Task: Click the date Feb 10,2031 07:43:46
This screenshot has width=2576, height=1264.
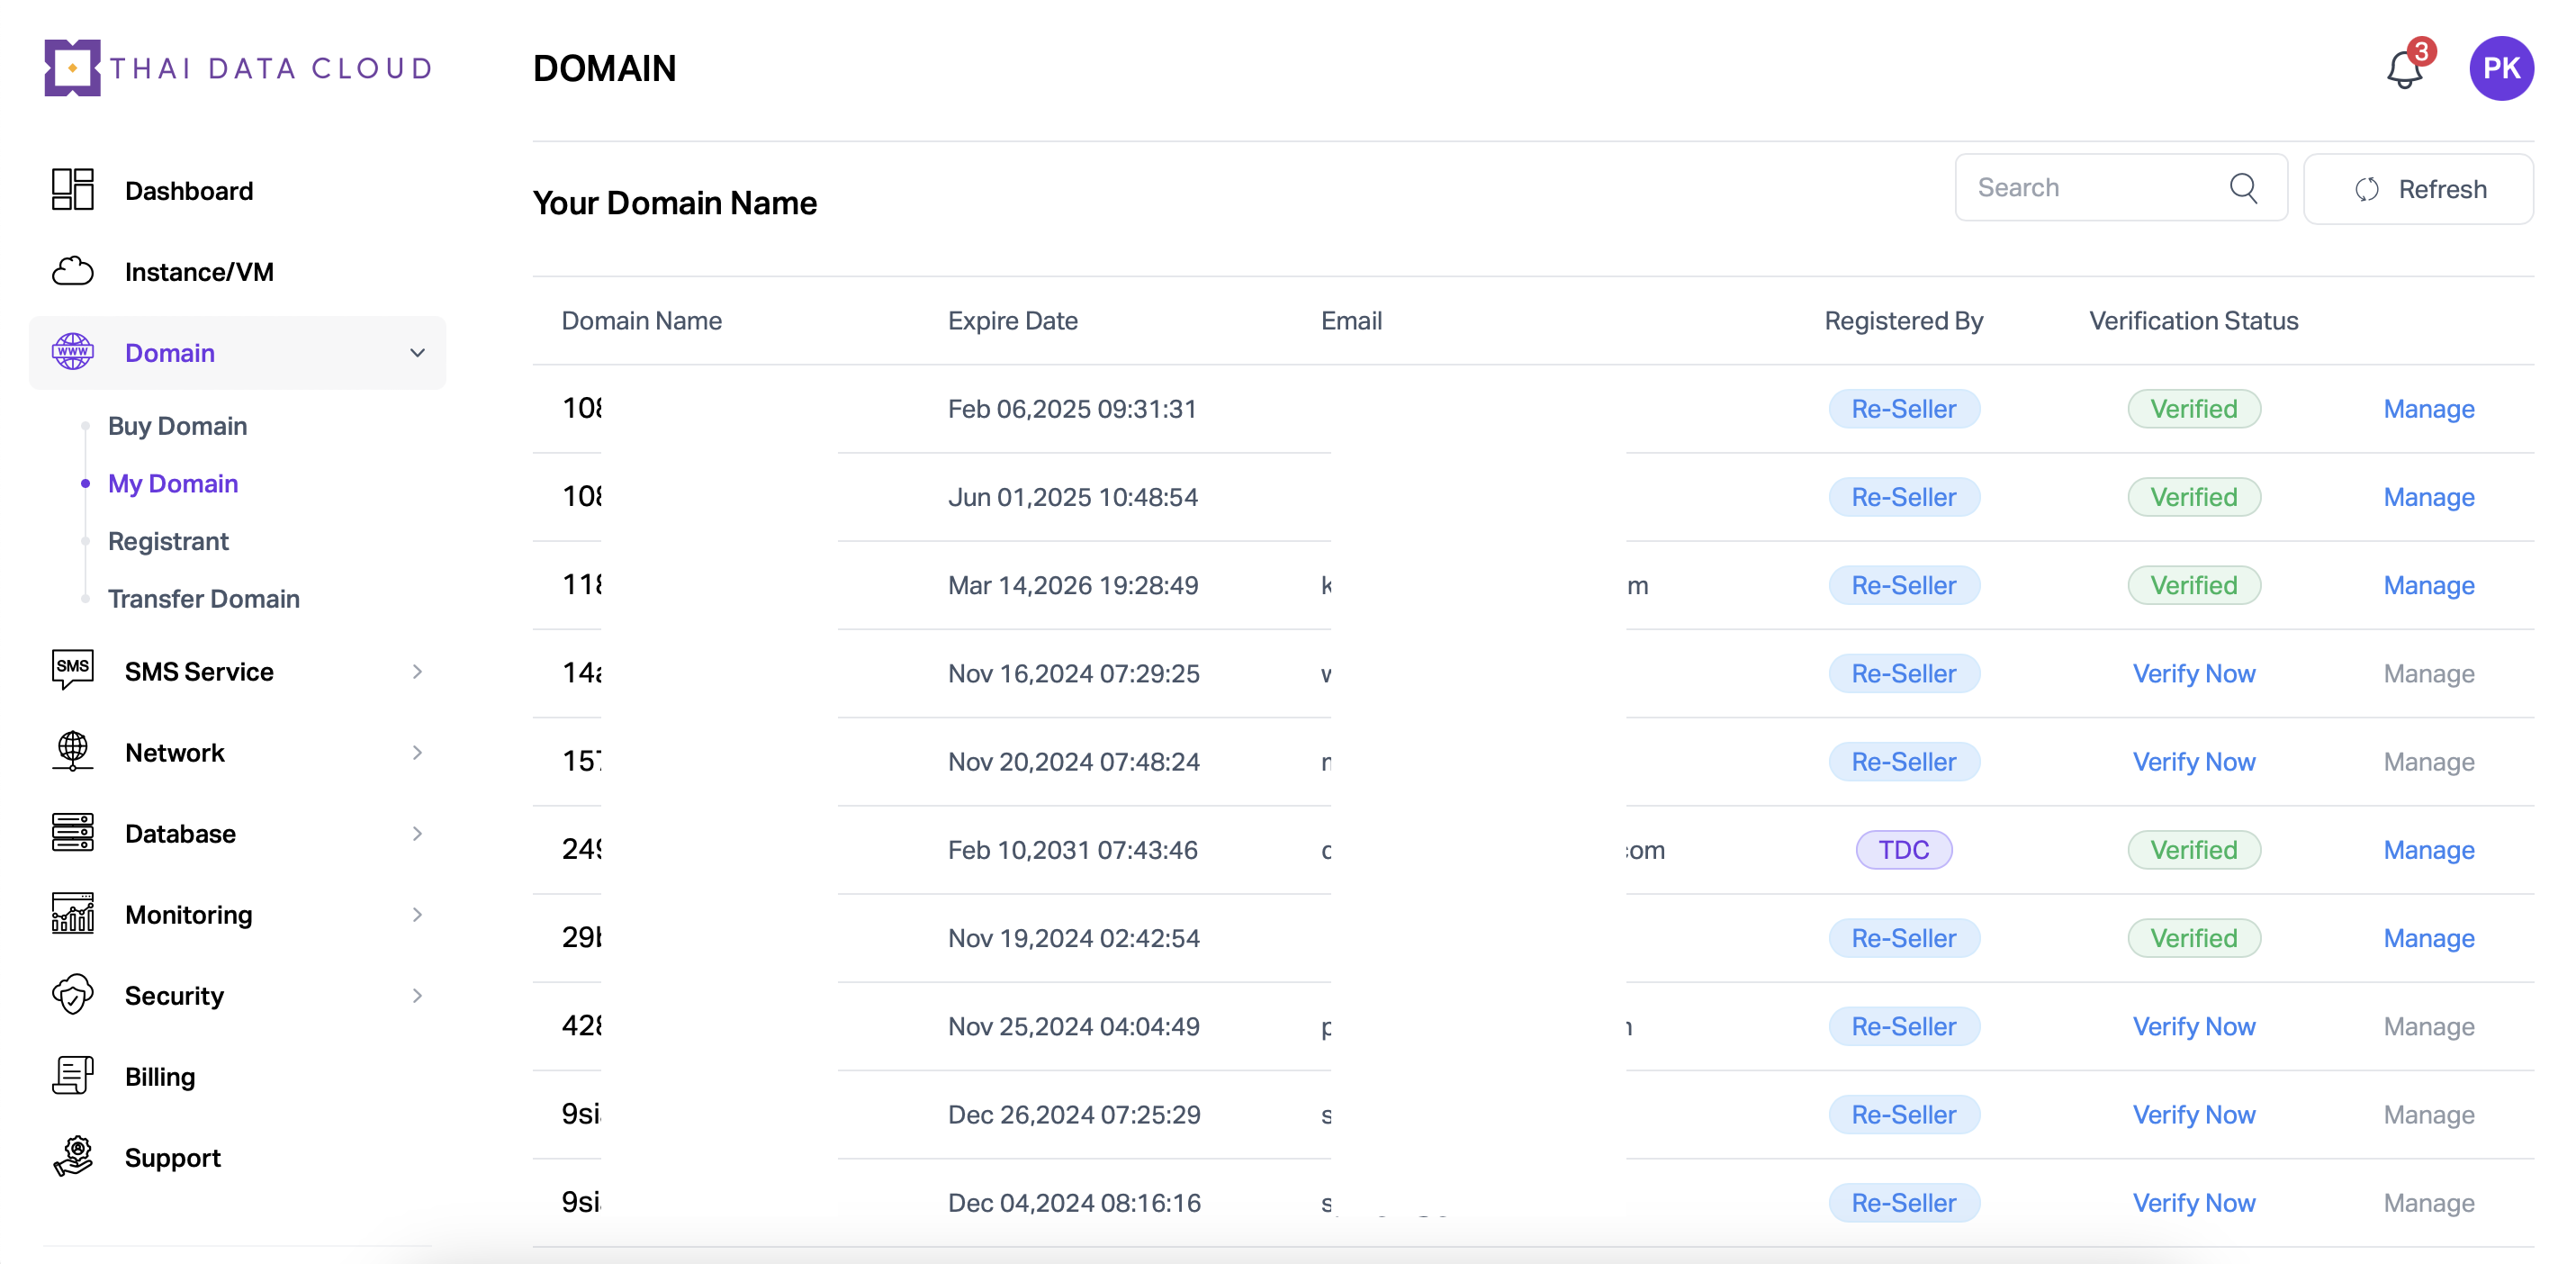Action: (x=1072, y=850)
